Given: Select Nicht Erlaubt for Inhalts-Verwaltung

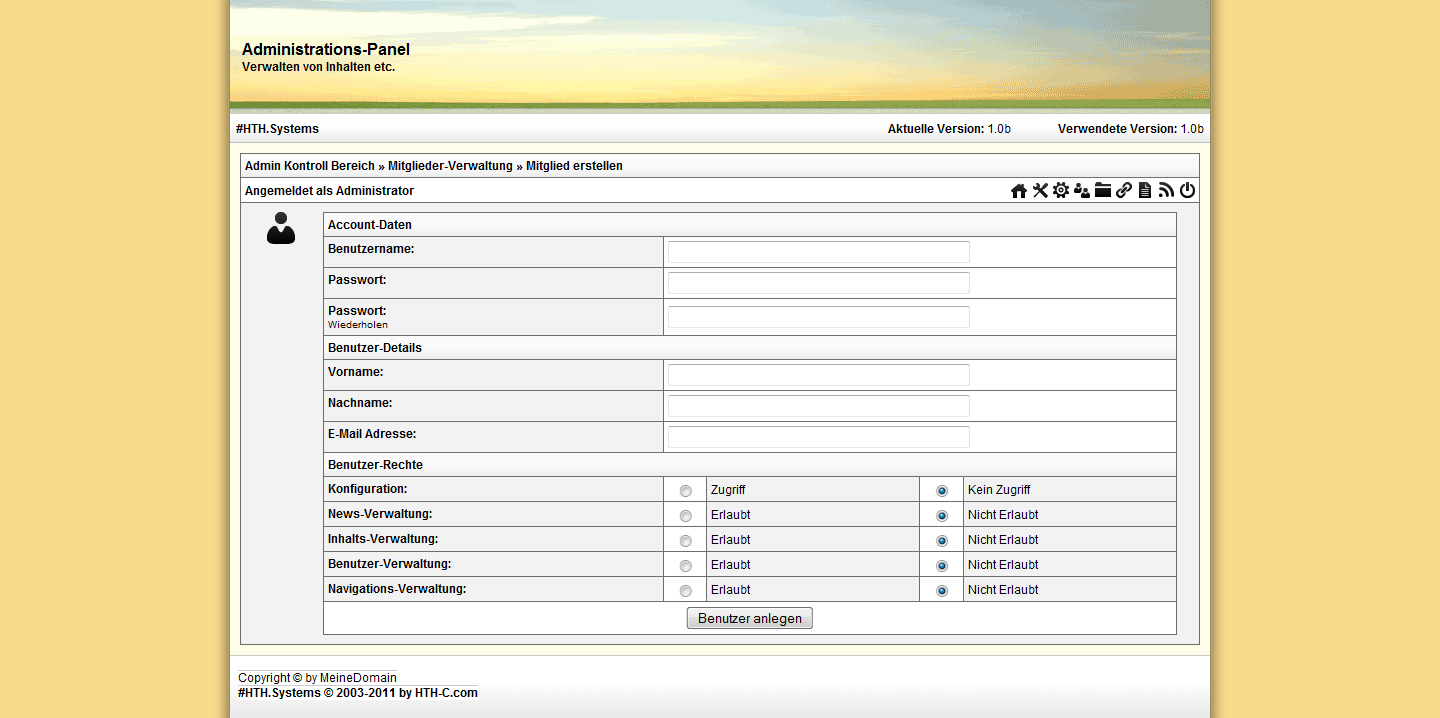Looking at the screenshot, I should coord(942,541).
